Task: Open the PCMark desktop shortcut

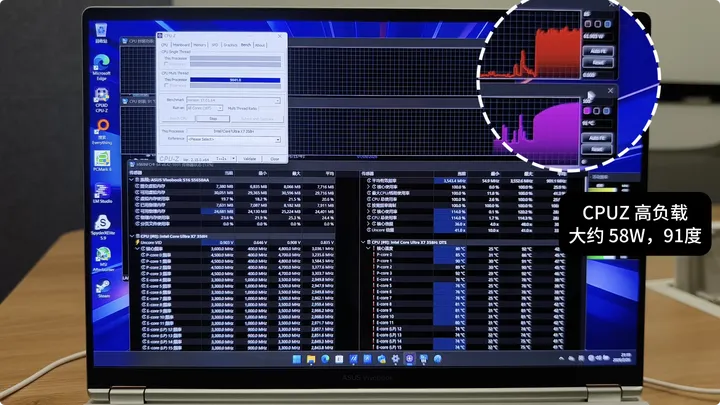Action: coord(102,161)
